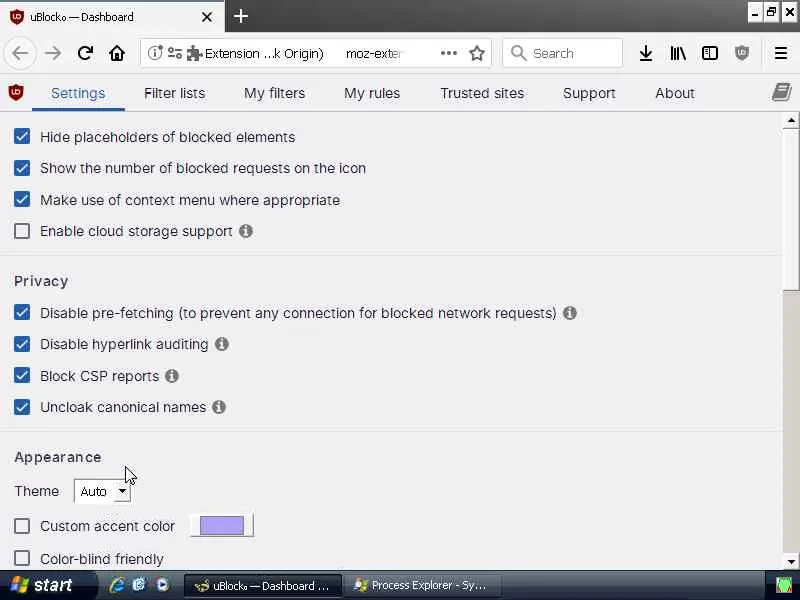Open the Theme Auto dropdown

[103, 491]
